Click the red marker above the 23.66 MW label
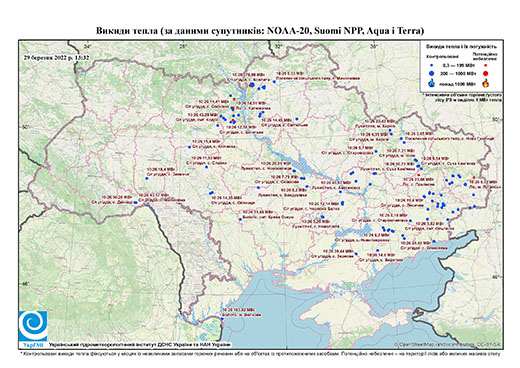The image size is (520, 368). [419, 174]
